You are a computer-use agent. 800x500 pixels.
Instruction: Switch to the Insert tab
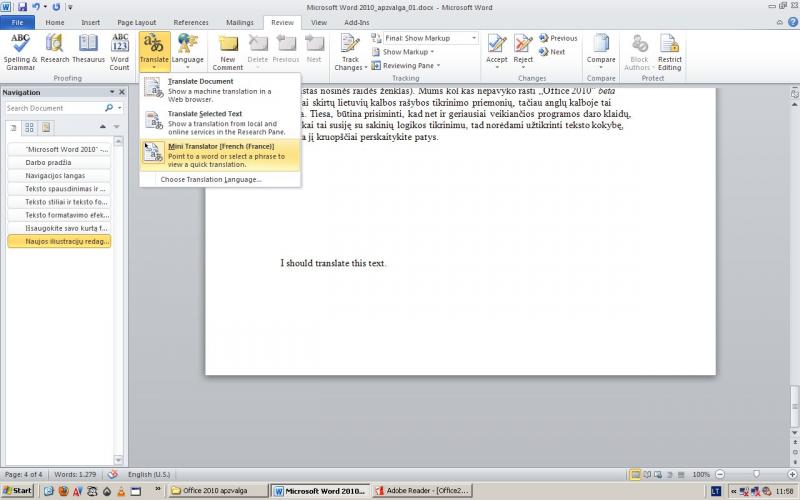click(x=90, y=22)
